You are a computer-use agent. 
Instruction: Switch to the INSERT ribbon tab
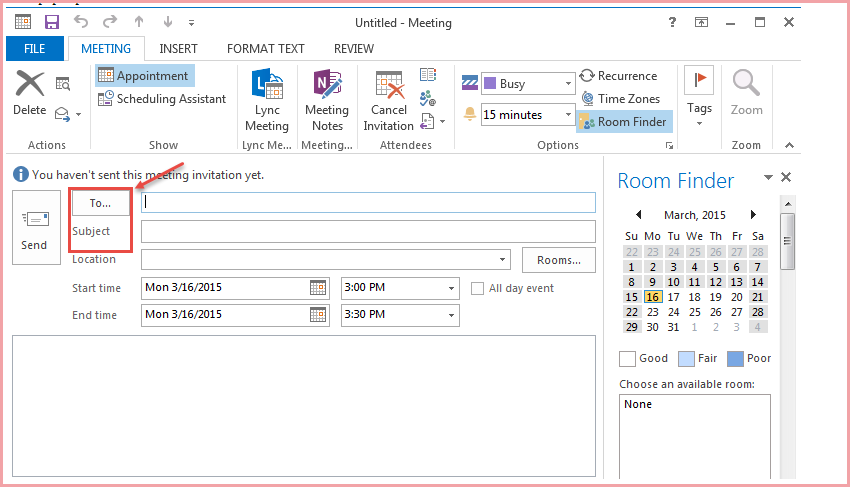(178, 49)
